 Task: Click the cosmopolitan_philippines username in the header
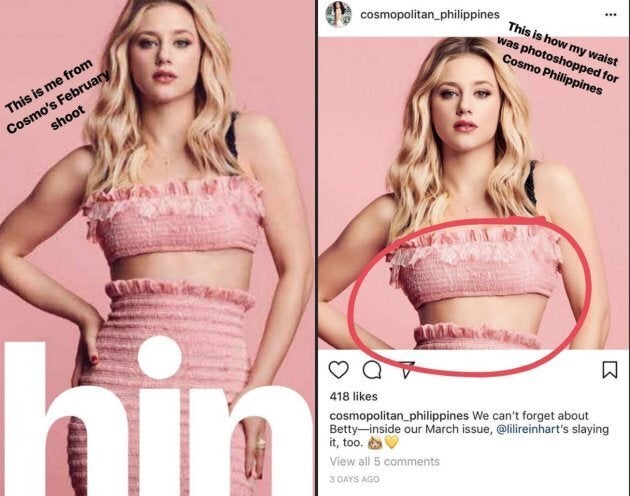tap(430, 14)
